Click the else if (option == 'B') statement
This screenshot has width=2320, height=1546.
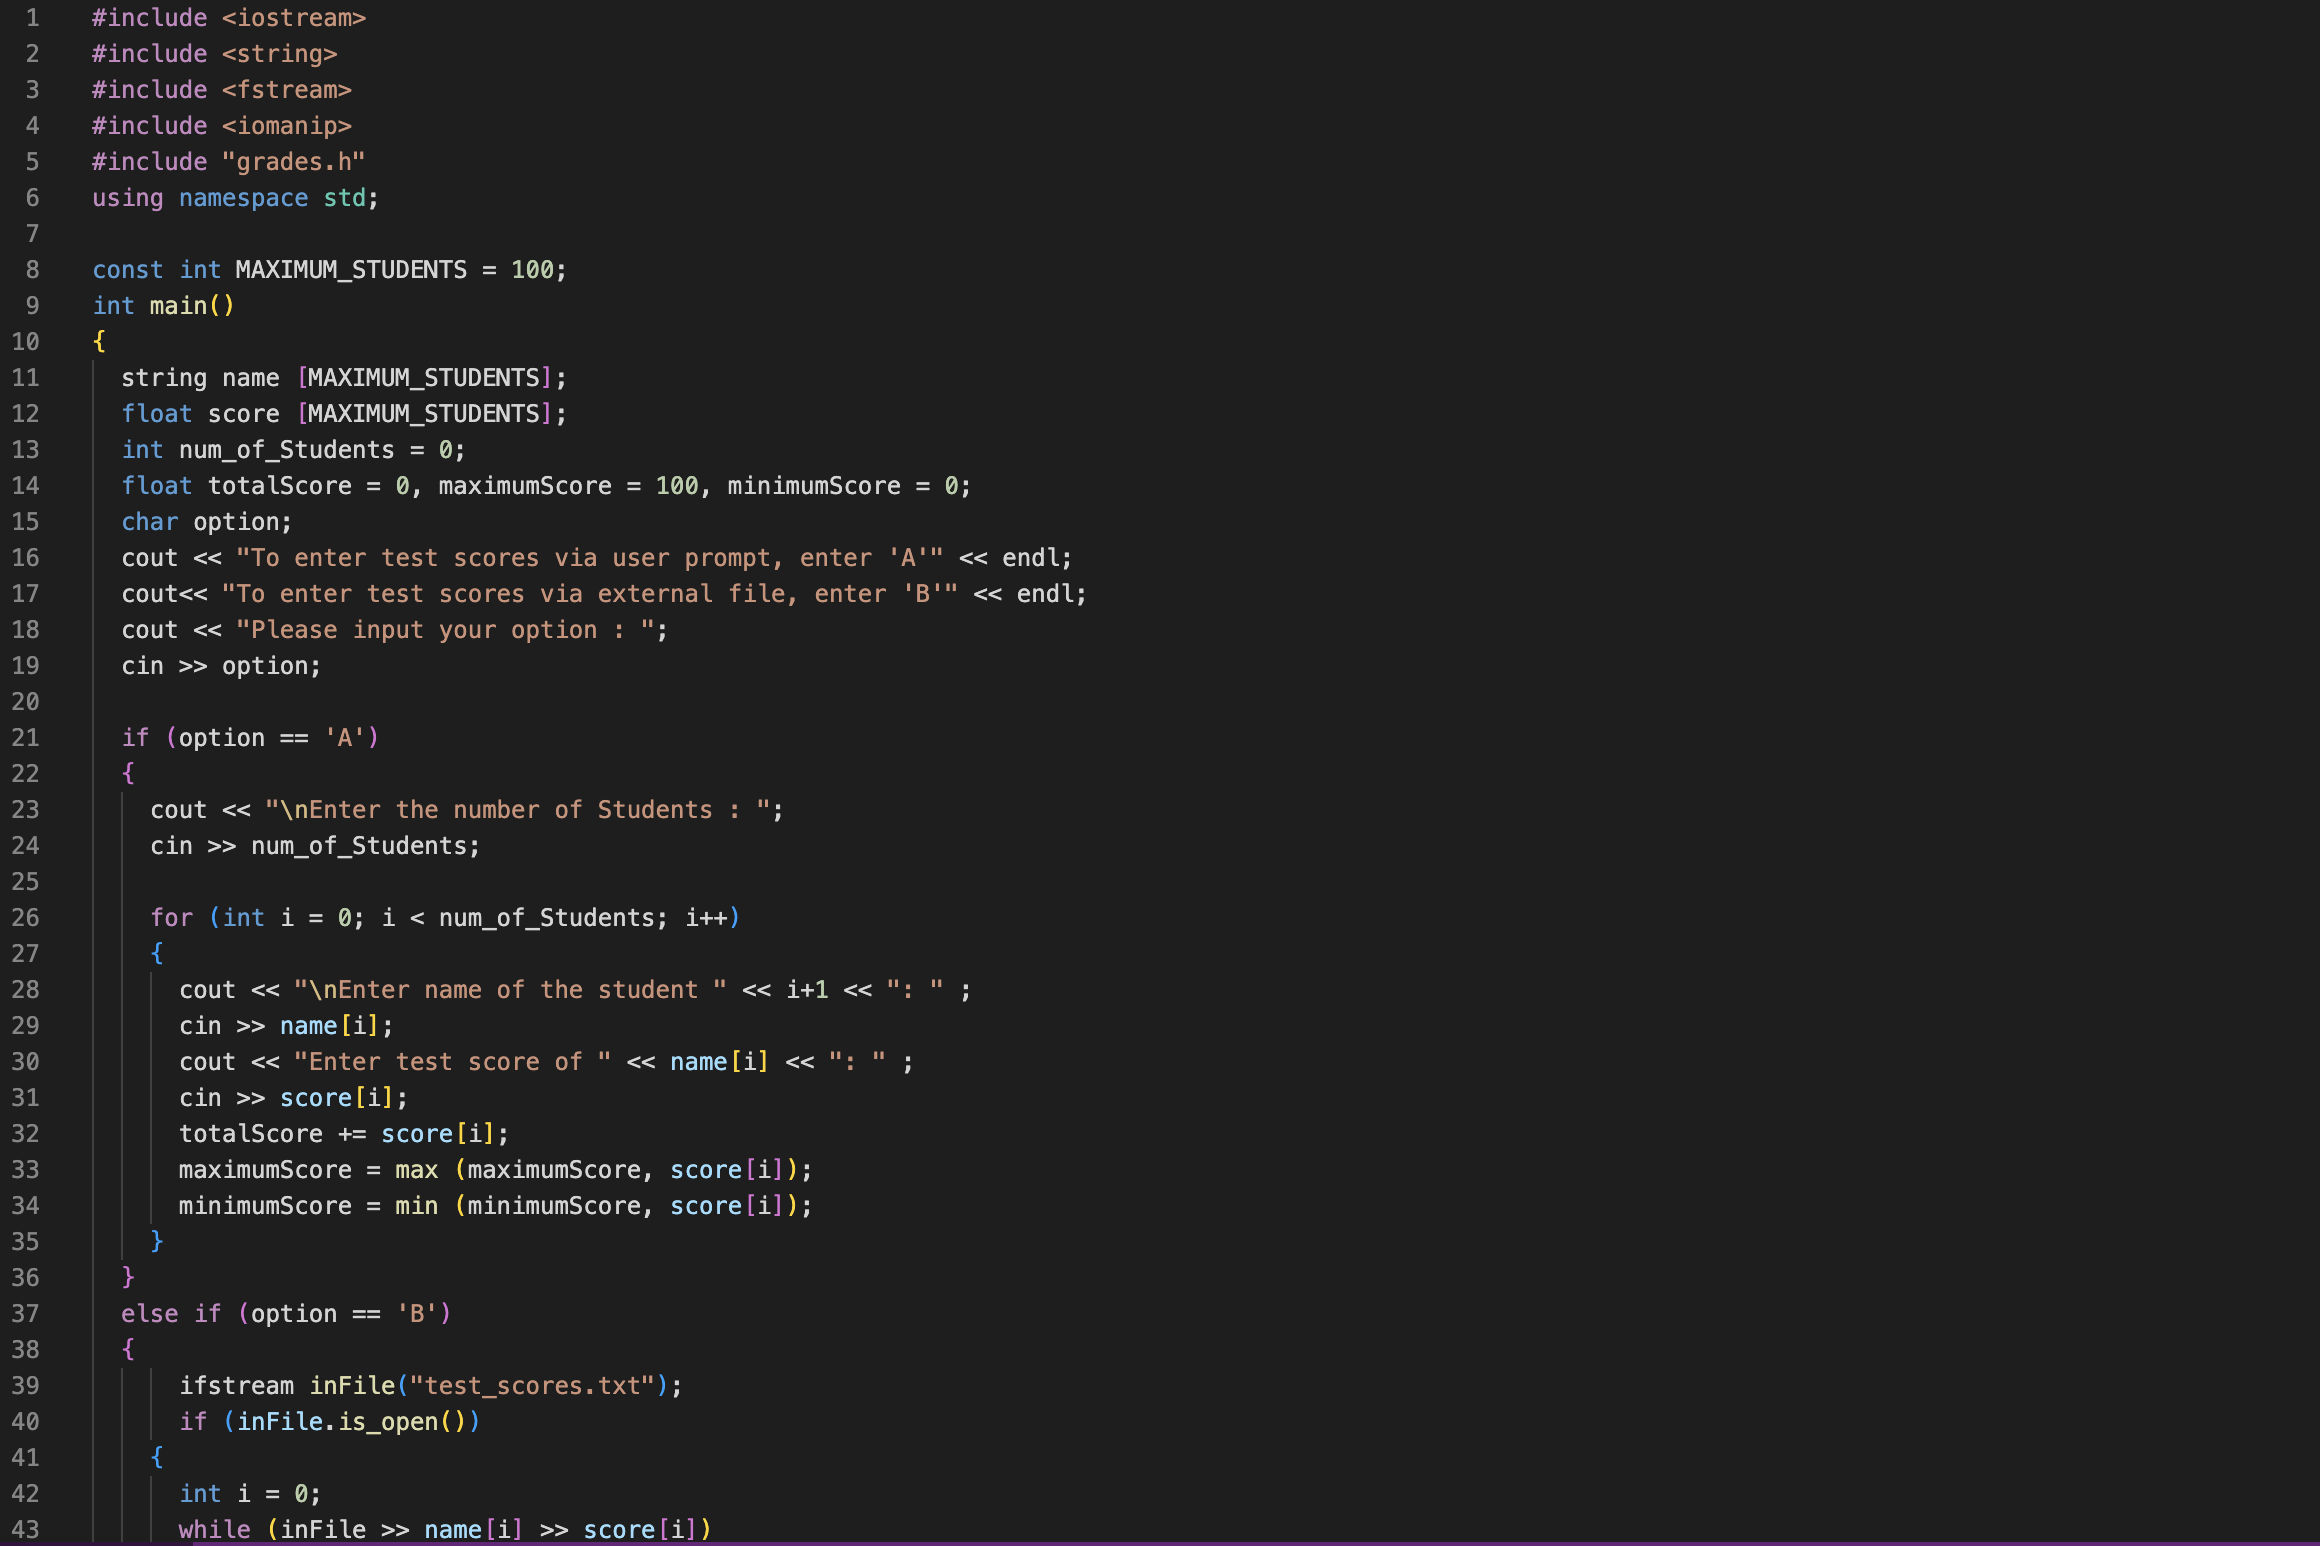pyautogui.click(x=286, y=1314)
